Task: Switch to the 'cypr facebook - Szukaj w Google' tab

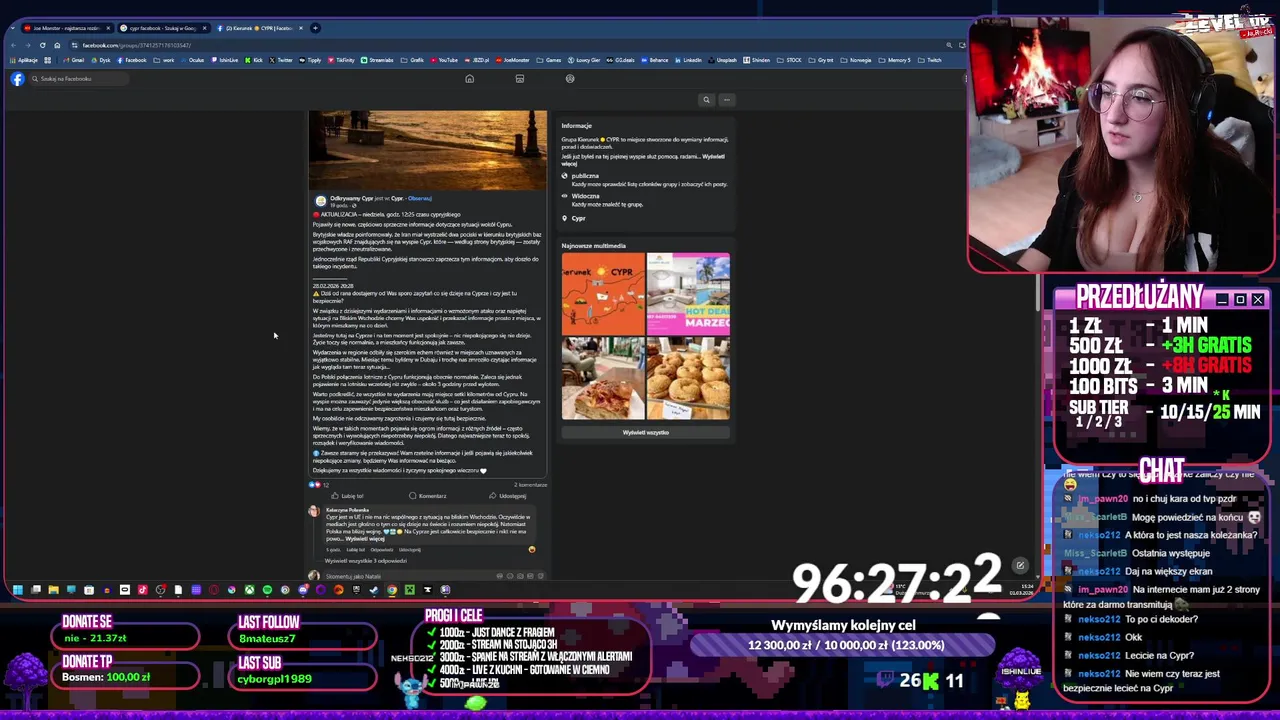Action: [x=163, y=28]
